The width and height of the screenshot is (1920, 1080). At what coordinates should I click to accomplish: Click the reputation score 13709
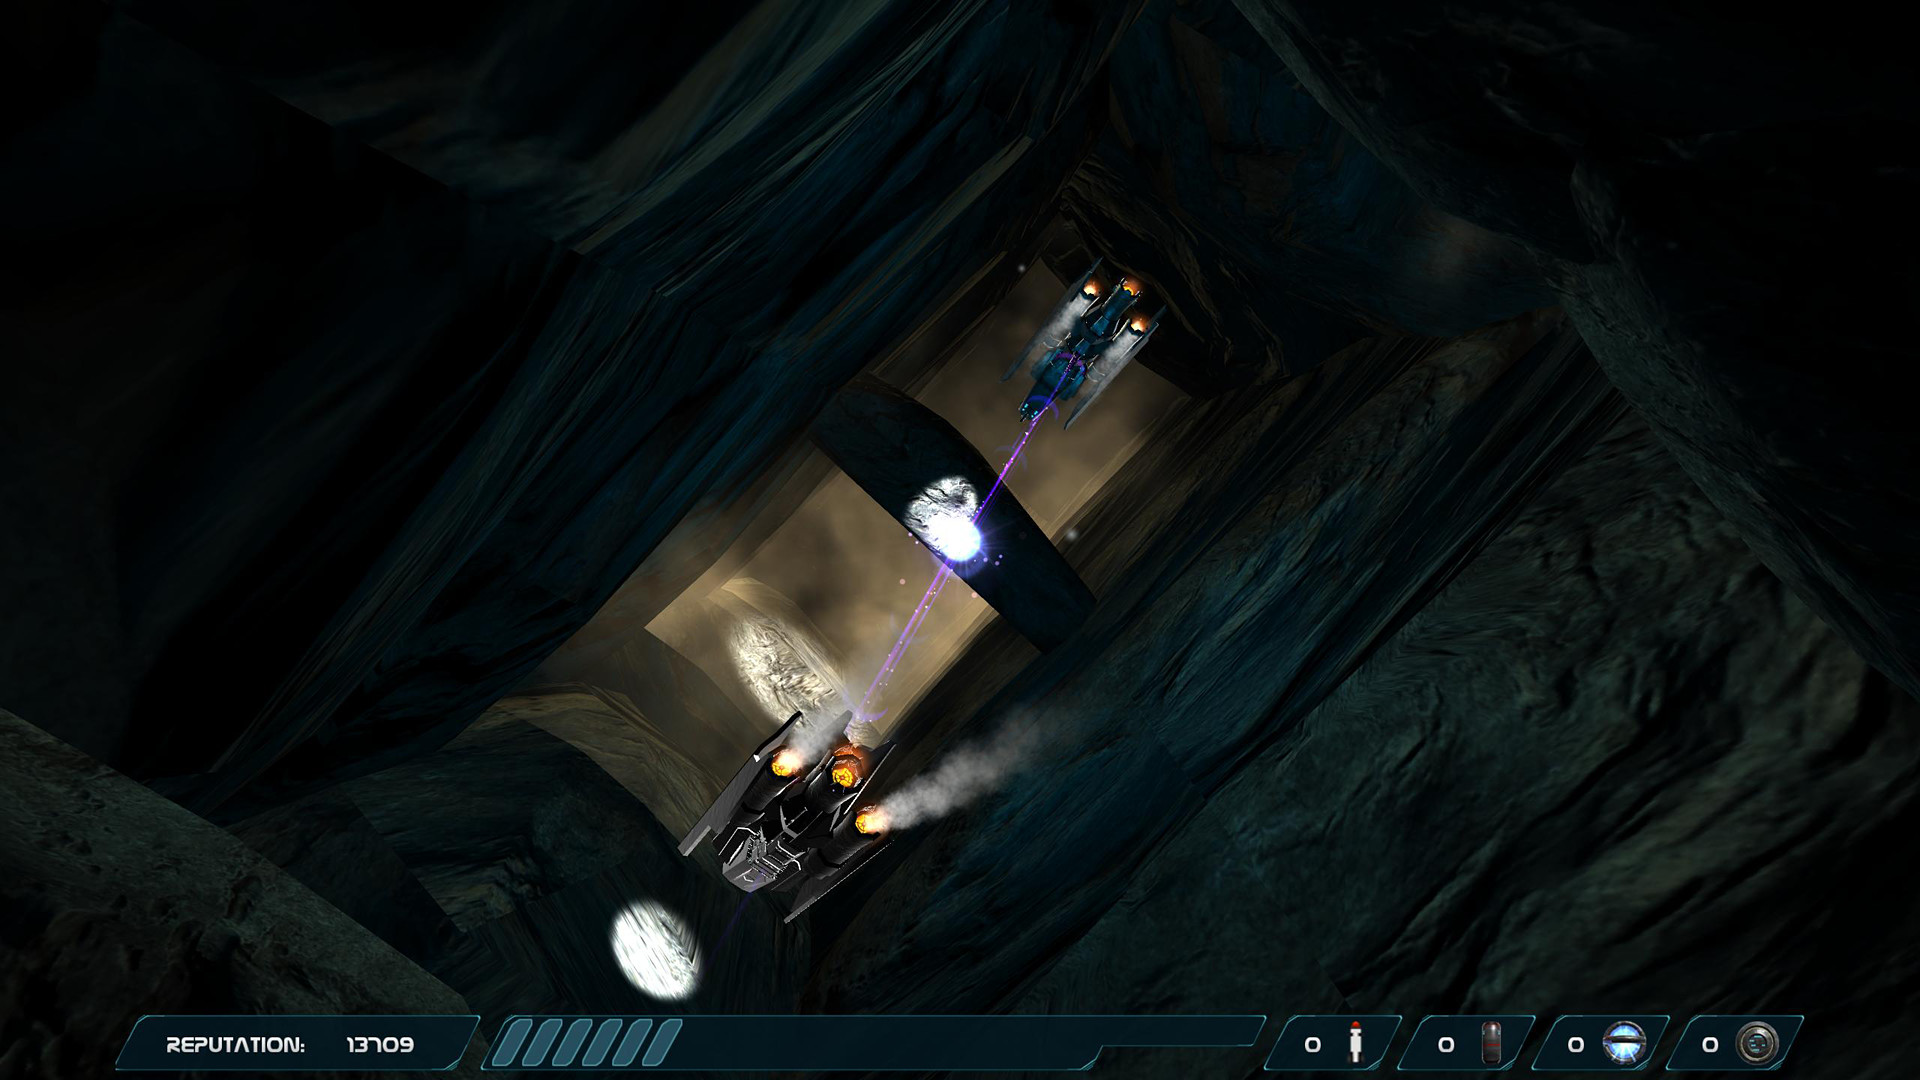tap(380, 1045)
